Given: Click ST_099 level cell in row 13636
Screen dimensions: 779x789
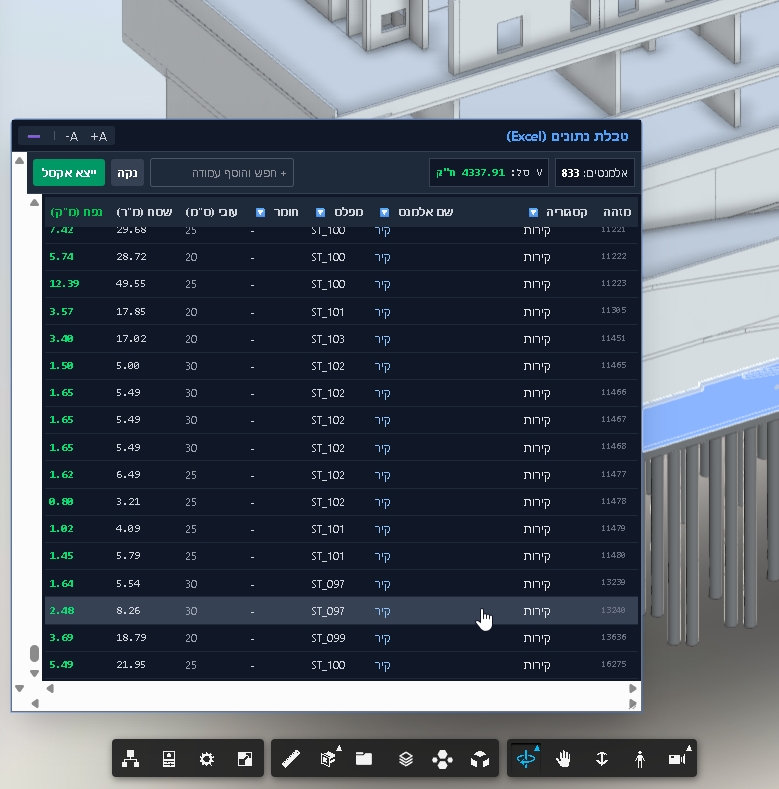Looking at the screenshot, I should [328, 638].
